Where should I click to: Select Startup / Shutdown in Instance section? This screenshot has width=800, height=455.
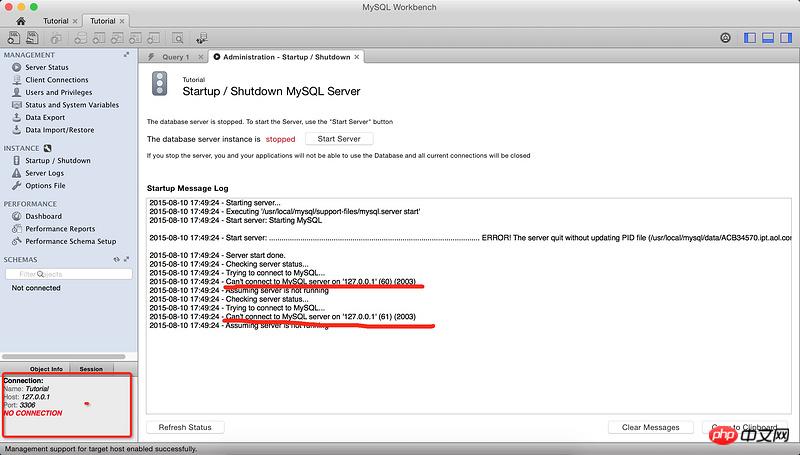58,160
